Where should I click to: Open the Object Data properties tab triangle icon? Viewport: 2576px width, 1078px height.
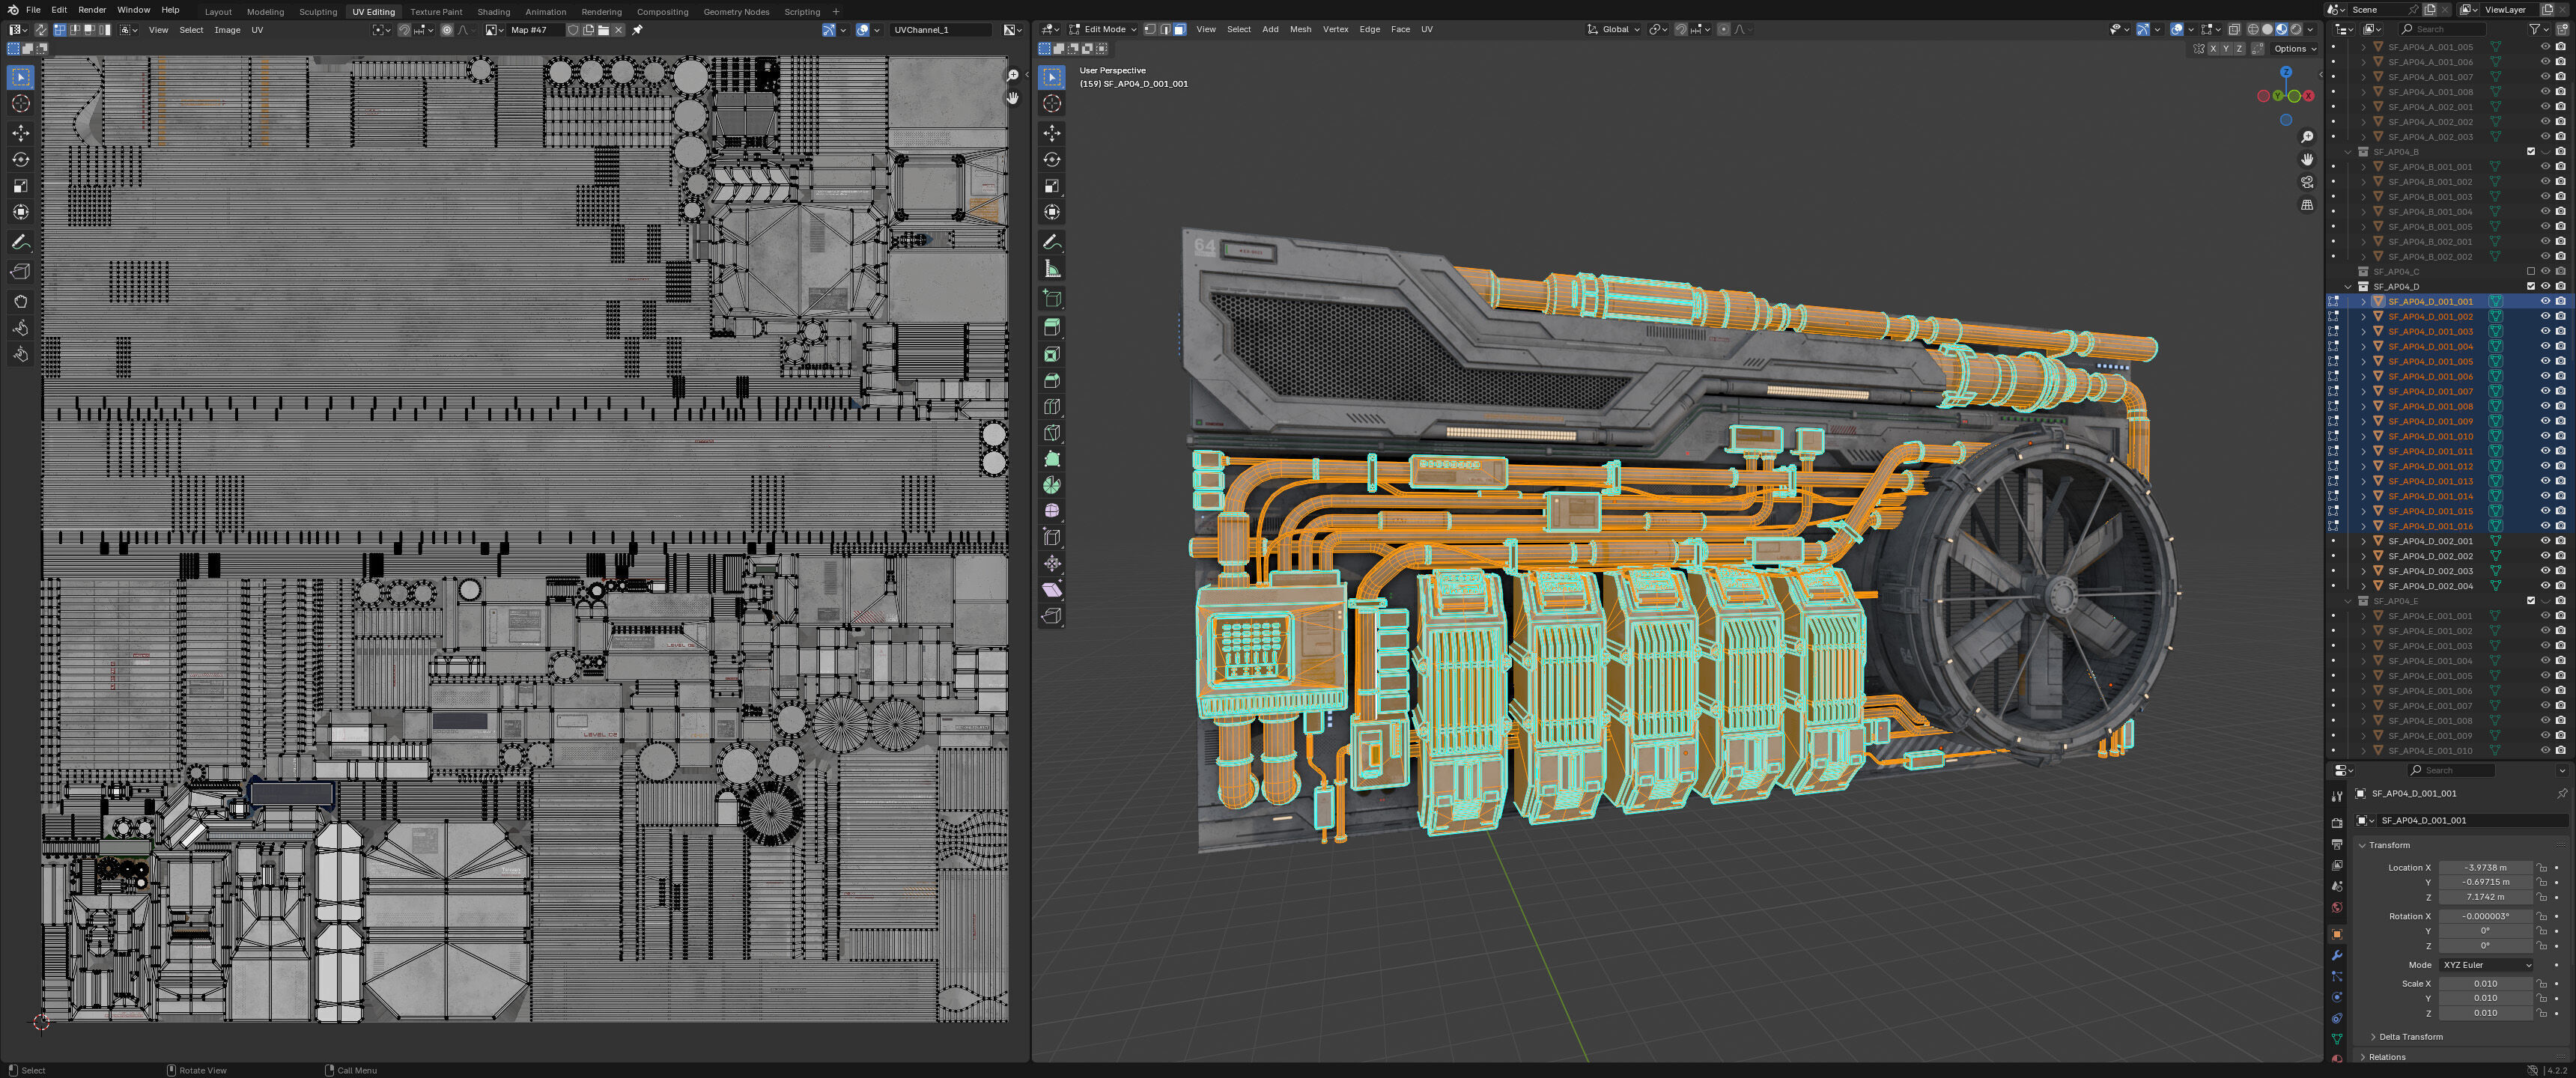(x=2337, y=1039)
